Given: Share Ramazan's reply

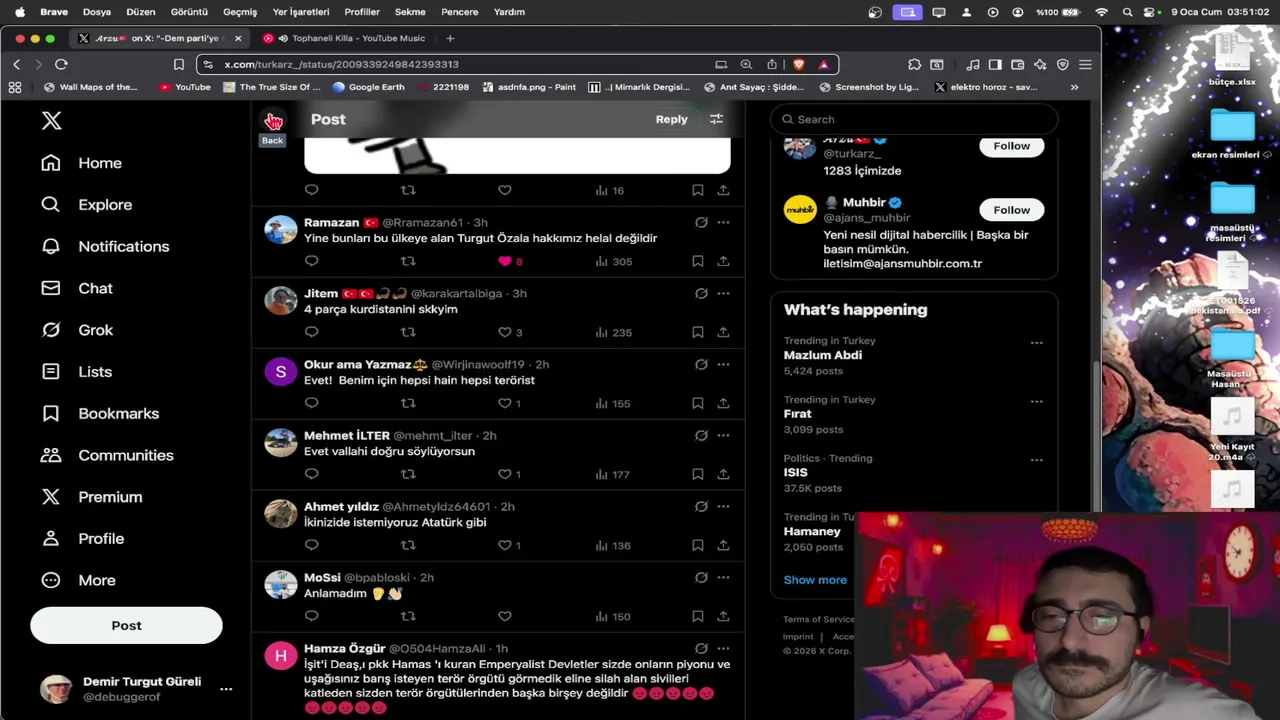Looking at the screenshot, I should click(x=723, y=261).
